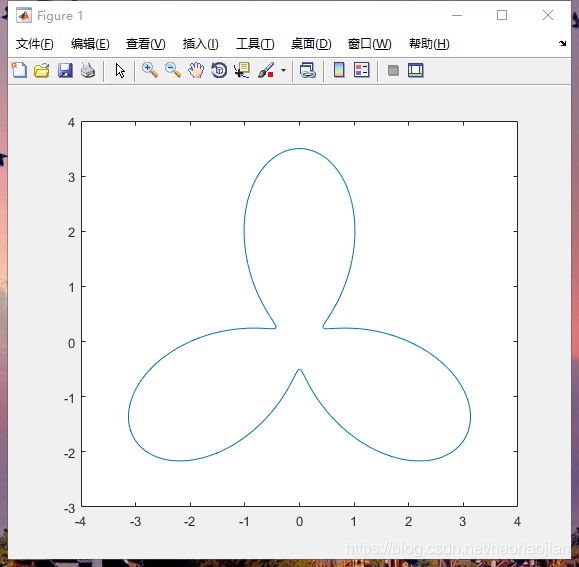Insert a legend using the toolbar icon
Screen dimensions: 579x567
tap(362, 70)
